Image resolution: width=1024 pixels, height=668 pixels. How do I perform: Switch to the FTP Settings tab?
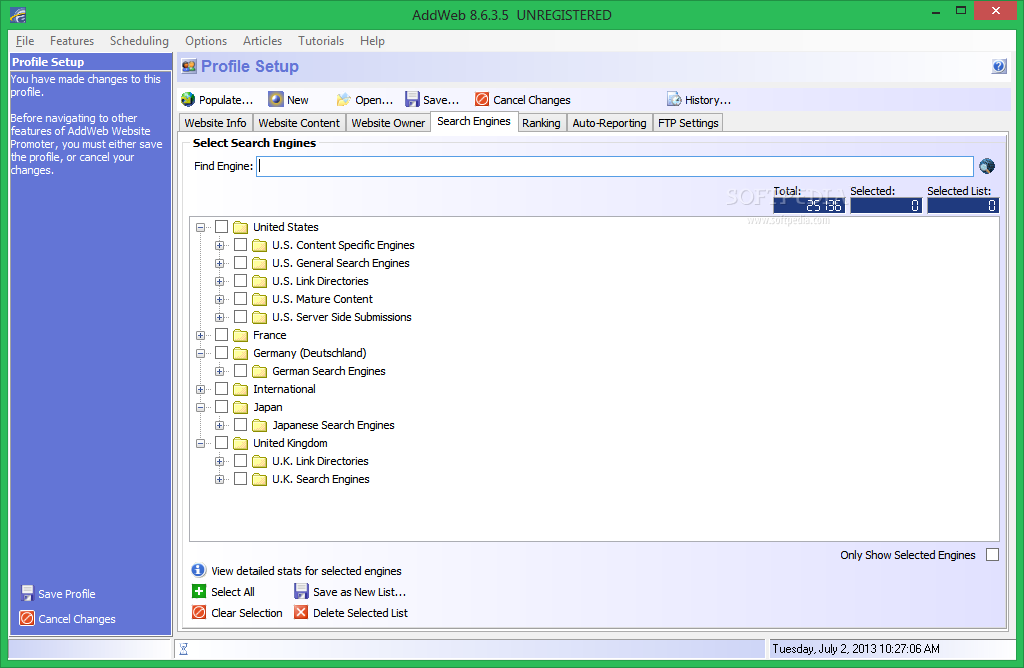coord(688,123)
